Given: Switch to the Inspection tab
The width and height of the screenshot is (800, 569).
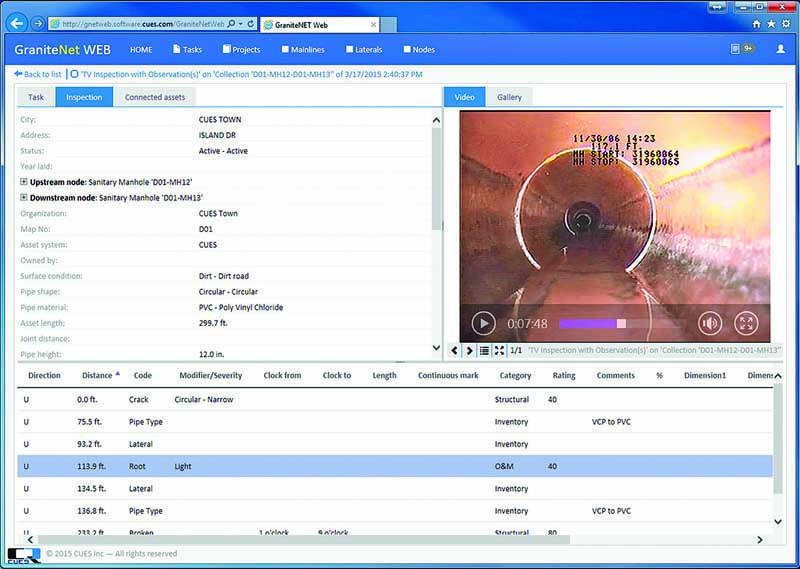Looking at the screenshot, I should pos(84,97).
